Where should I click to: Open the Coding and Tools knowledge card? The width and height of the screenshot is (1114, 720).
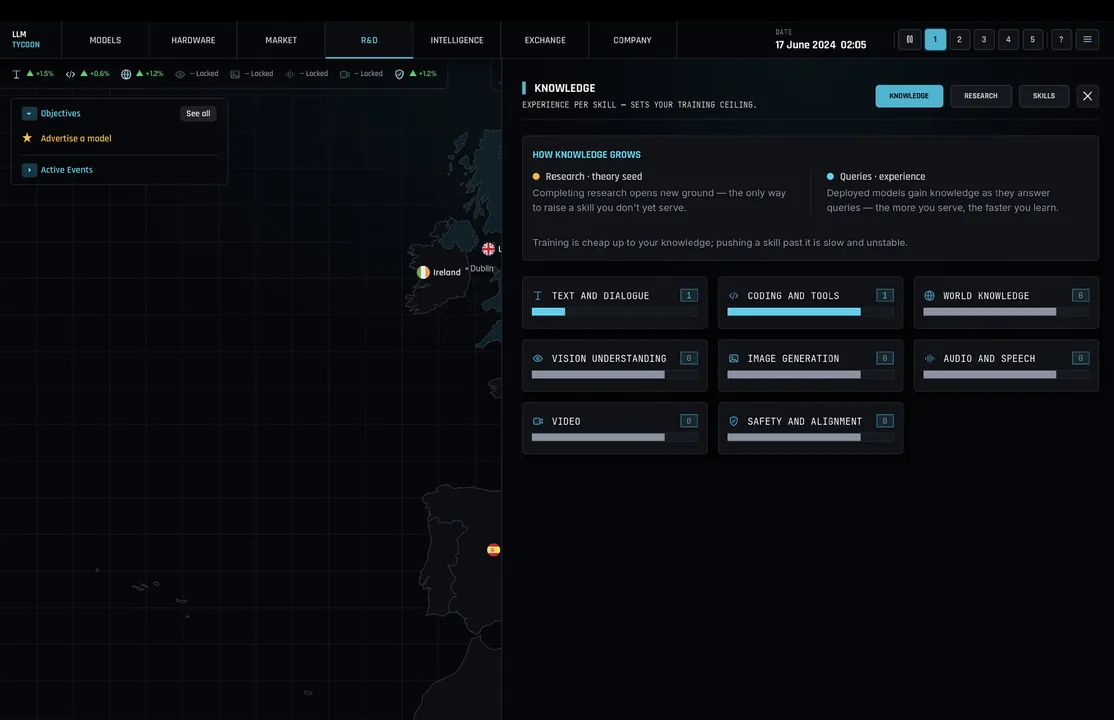(x=810, y=303)
